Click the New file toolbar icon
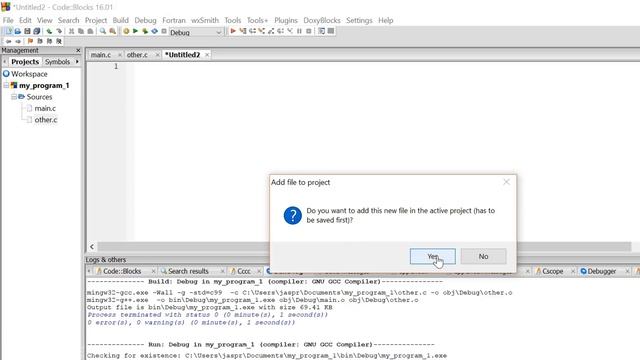 (x=9, y=31)
